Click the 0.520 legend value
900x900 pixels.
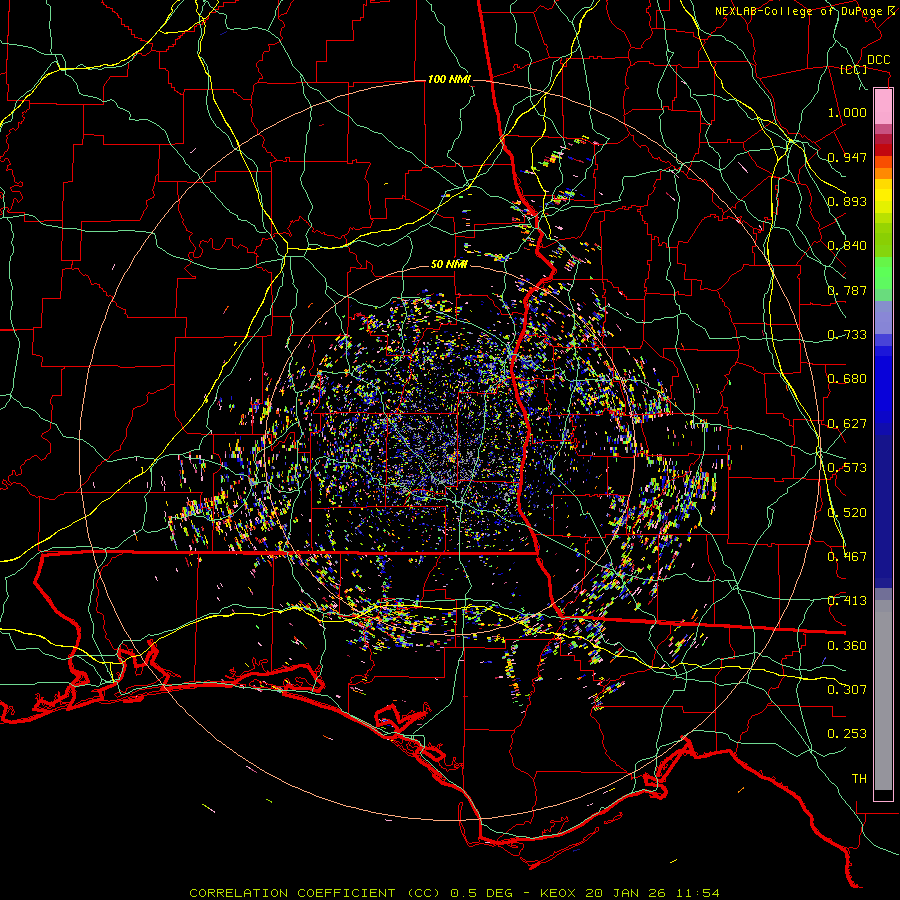[x=847, y=513]
